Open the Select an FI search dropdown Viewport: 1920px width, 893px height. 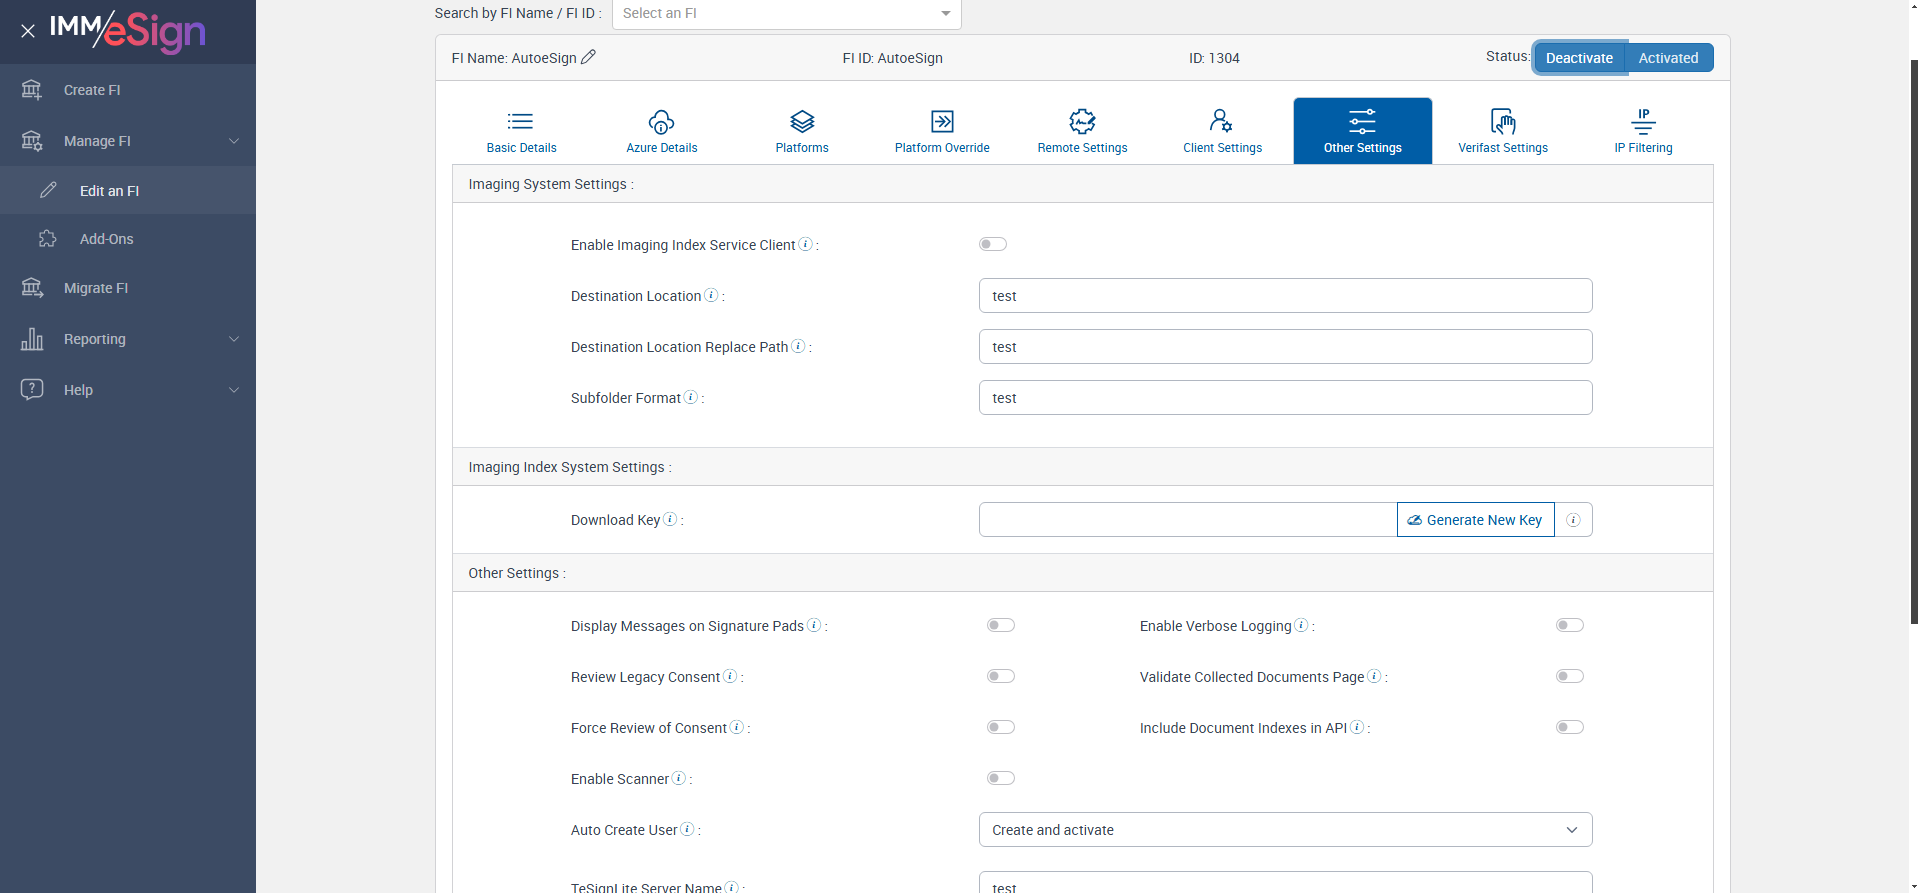click(786, 13)
